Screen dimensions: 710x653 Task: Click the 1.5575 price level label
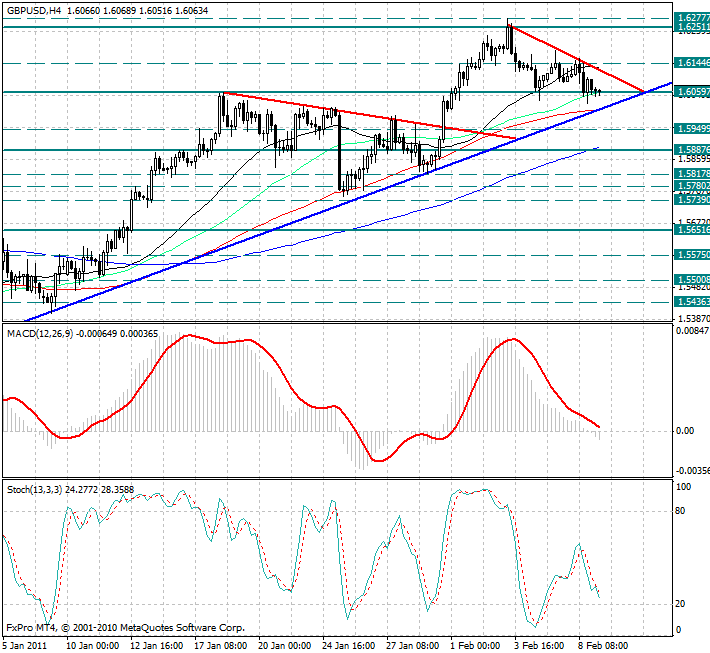(692, 255)
